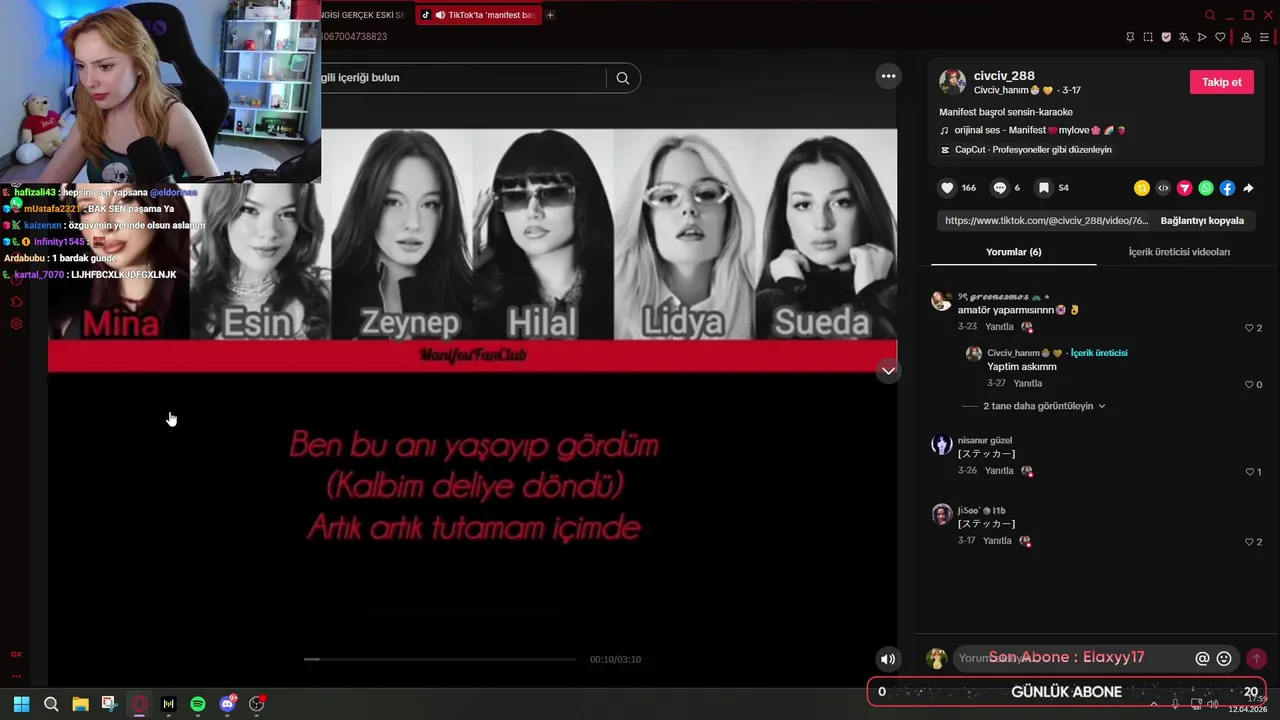Open civciv_288 profile name

(x=1004, y=76)
